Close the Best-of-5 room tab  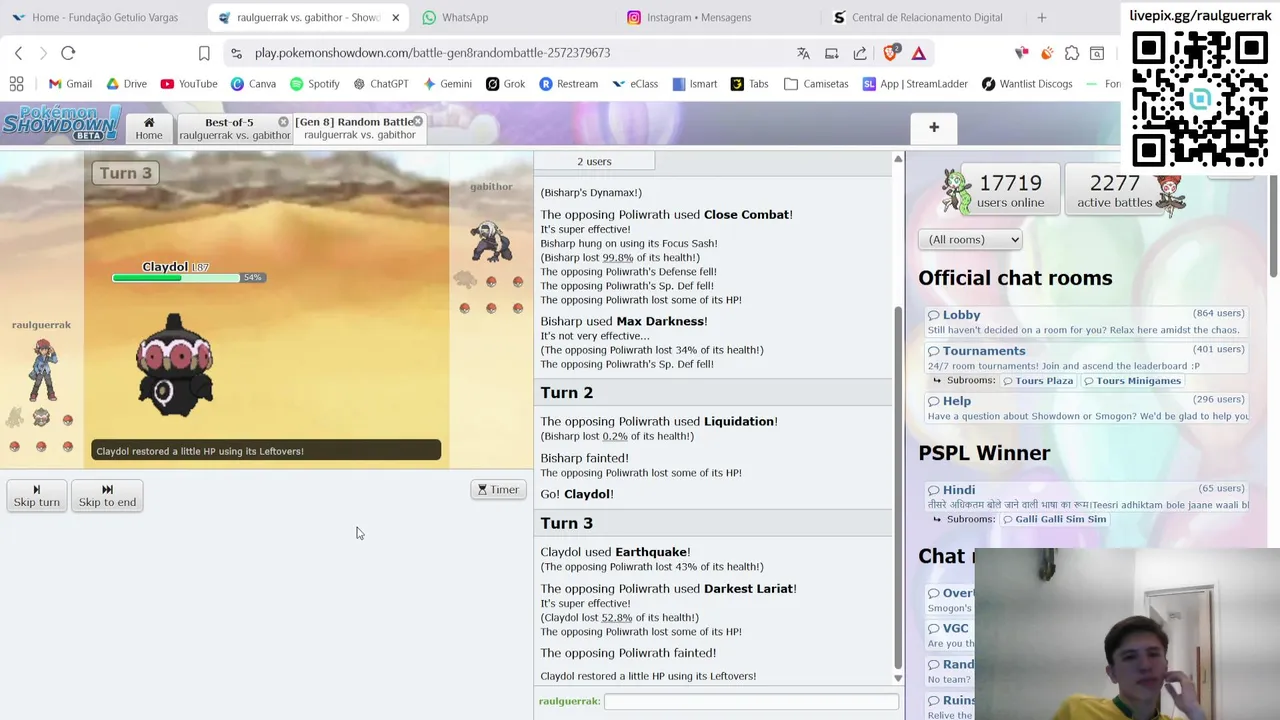[283, 122]
